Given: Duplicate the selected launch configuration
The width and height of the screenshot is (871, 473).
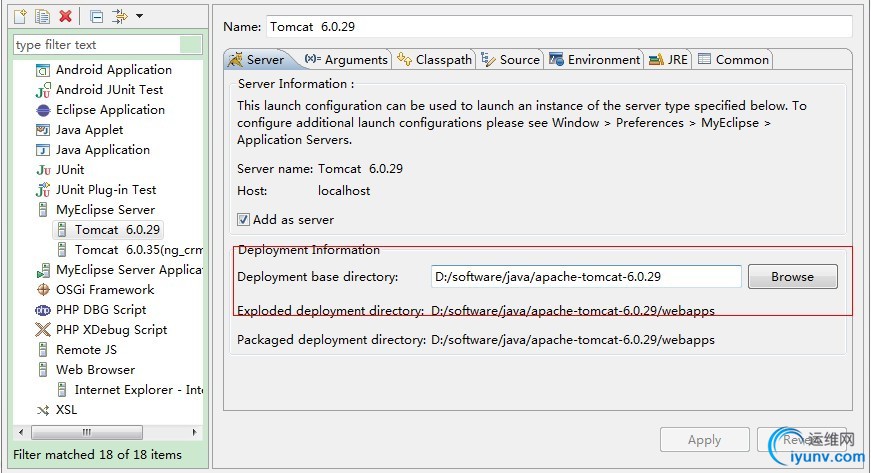Looking at the screenshot, I should point(42,16).
